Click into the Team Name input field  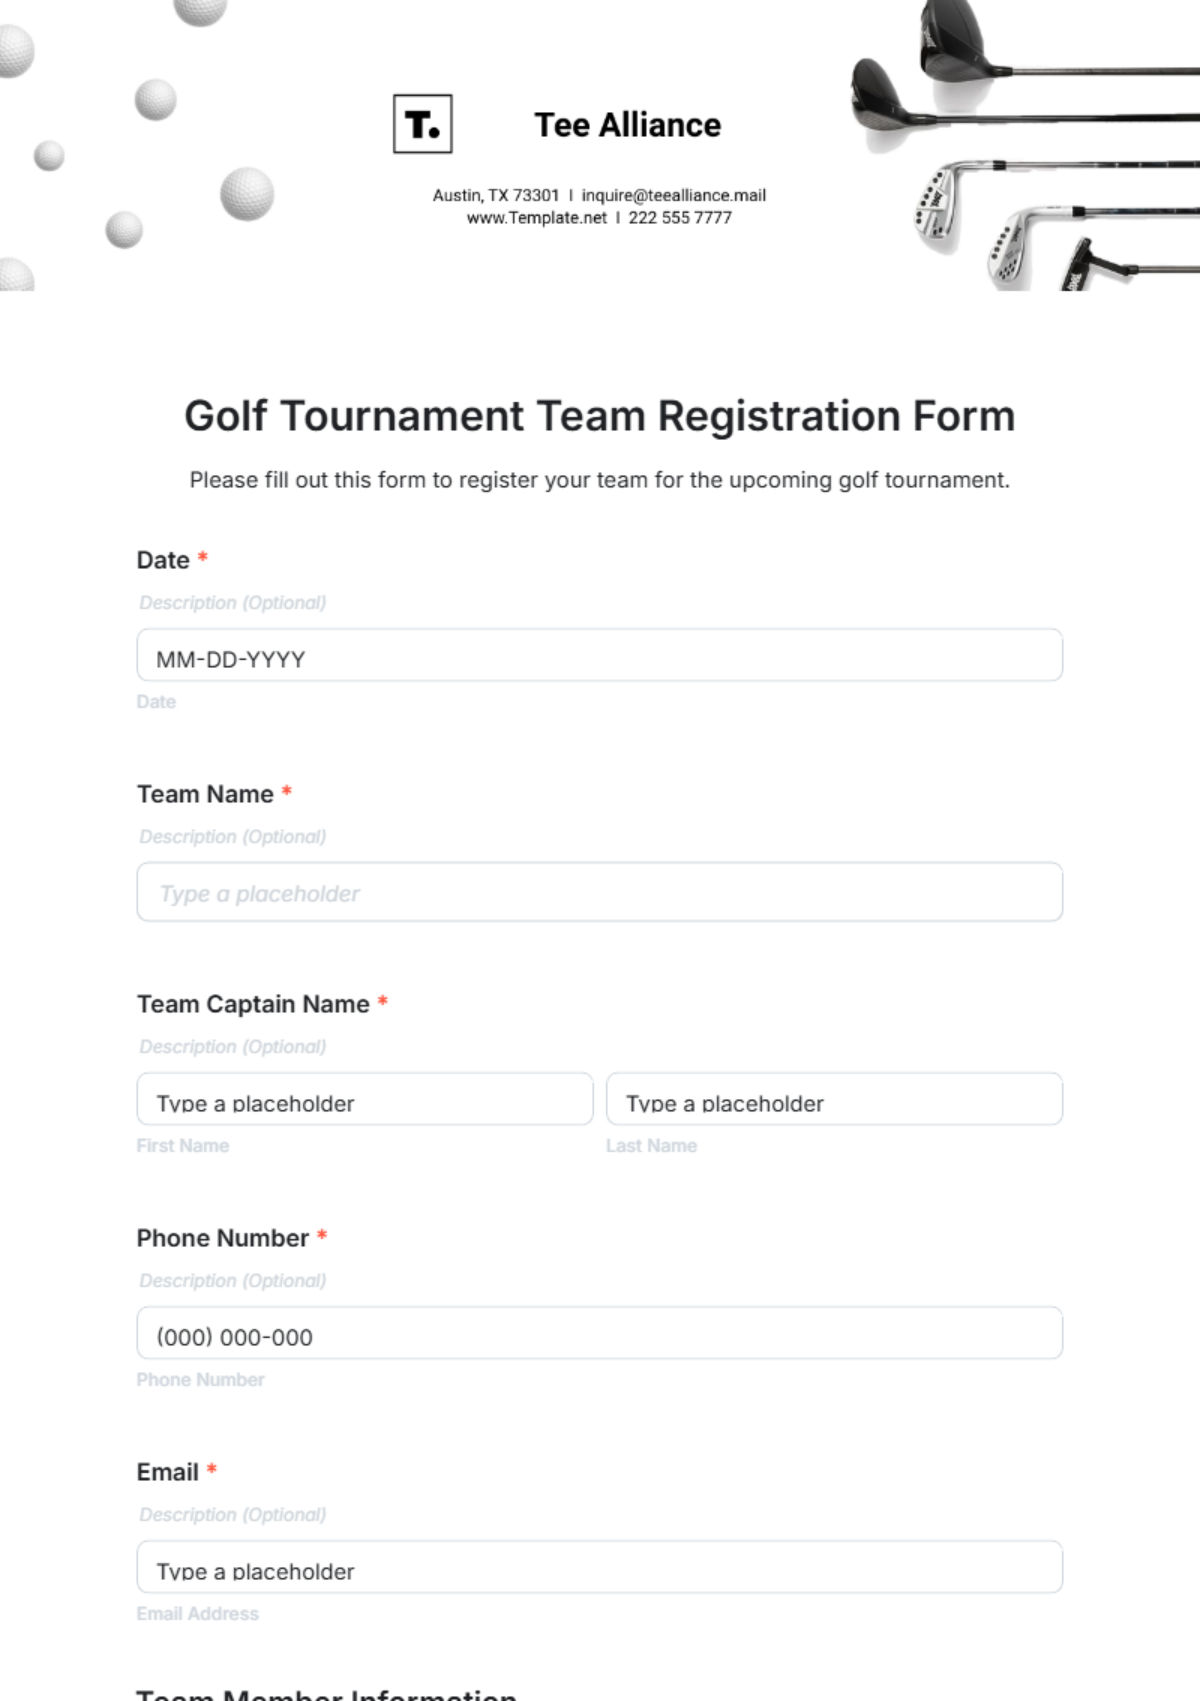(599, 892)
